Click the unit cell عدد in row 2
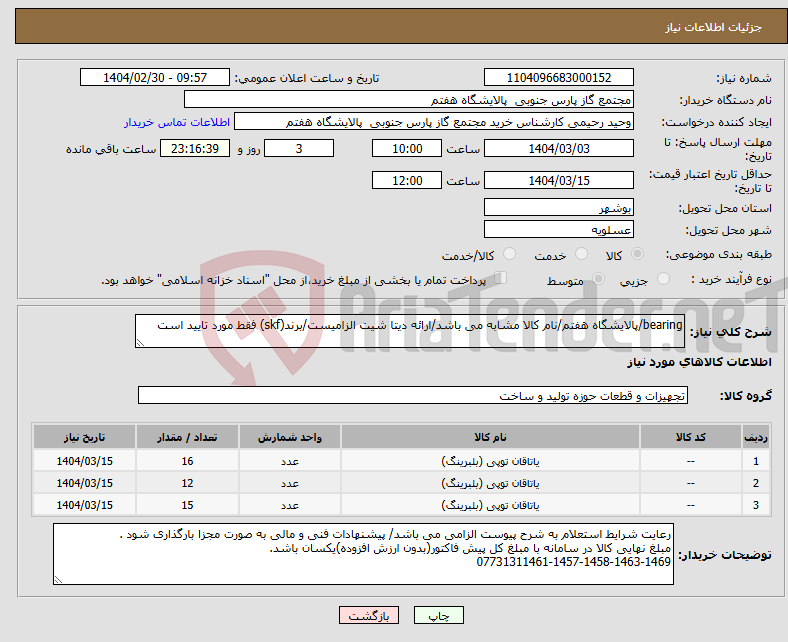 point(290,483)
